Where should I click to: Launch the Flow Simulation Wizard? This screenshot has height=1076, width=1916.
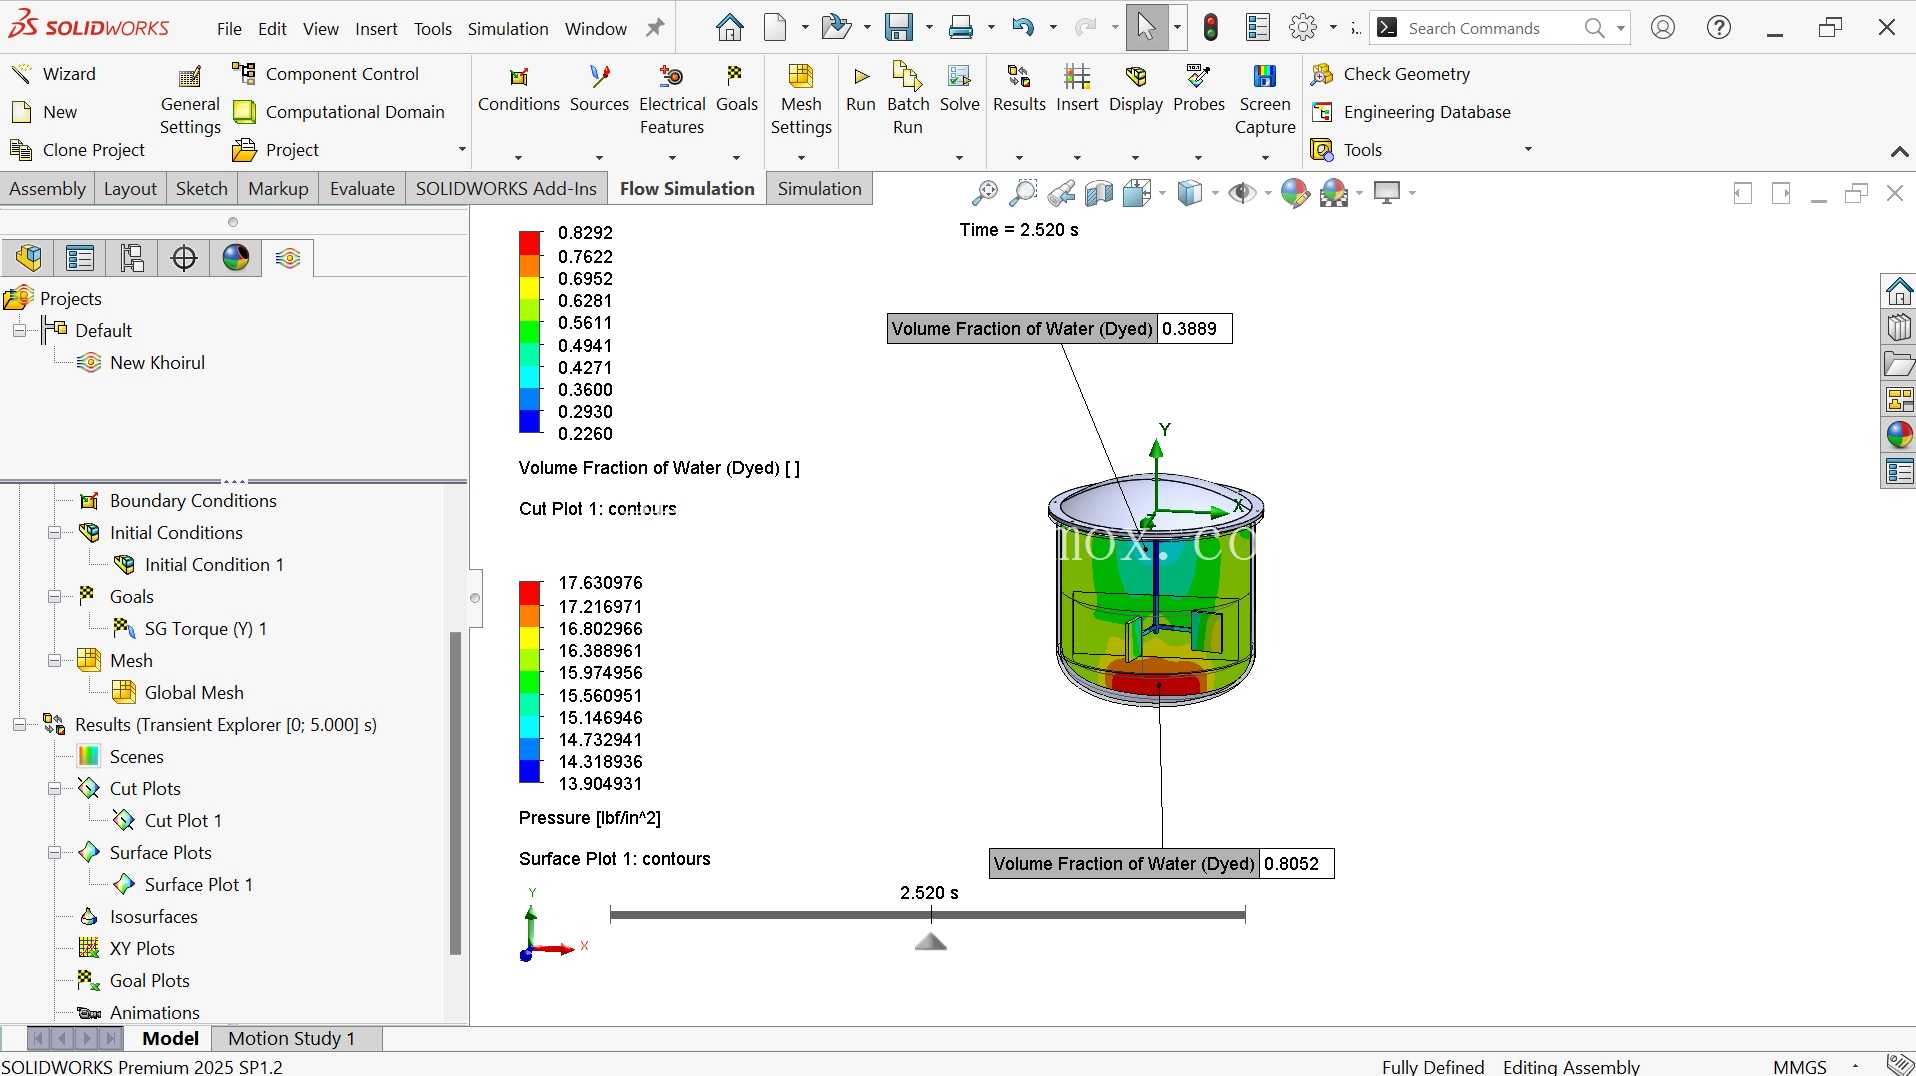[x=53, y=74]
